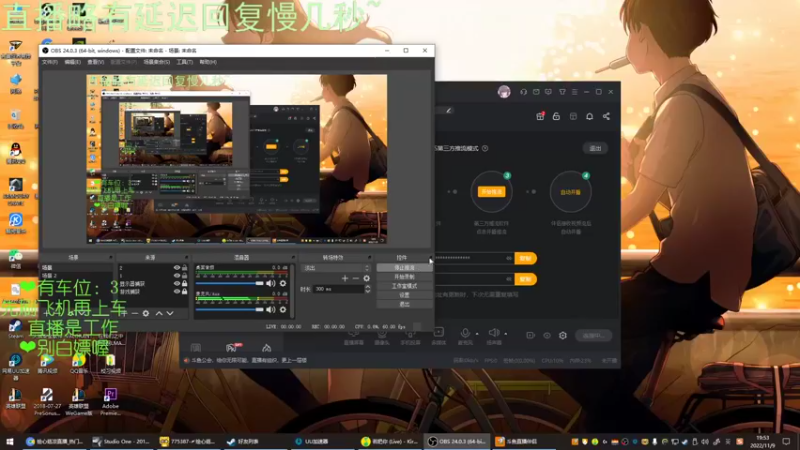The height and width of the screenshot is (450, 800).
Task: Toggle the lock on source 2
Action: coord(185,267)
